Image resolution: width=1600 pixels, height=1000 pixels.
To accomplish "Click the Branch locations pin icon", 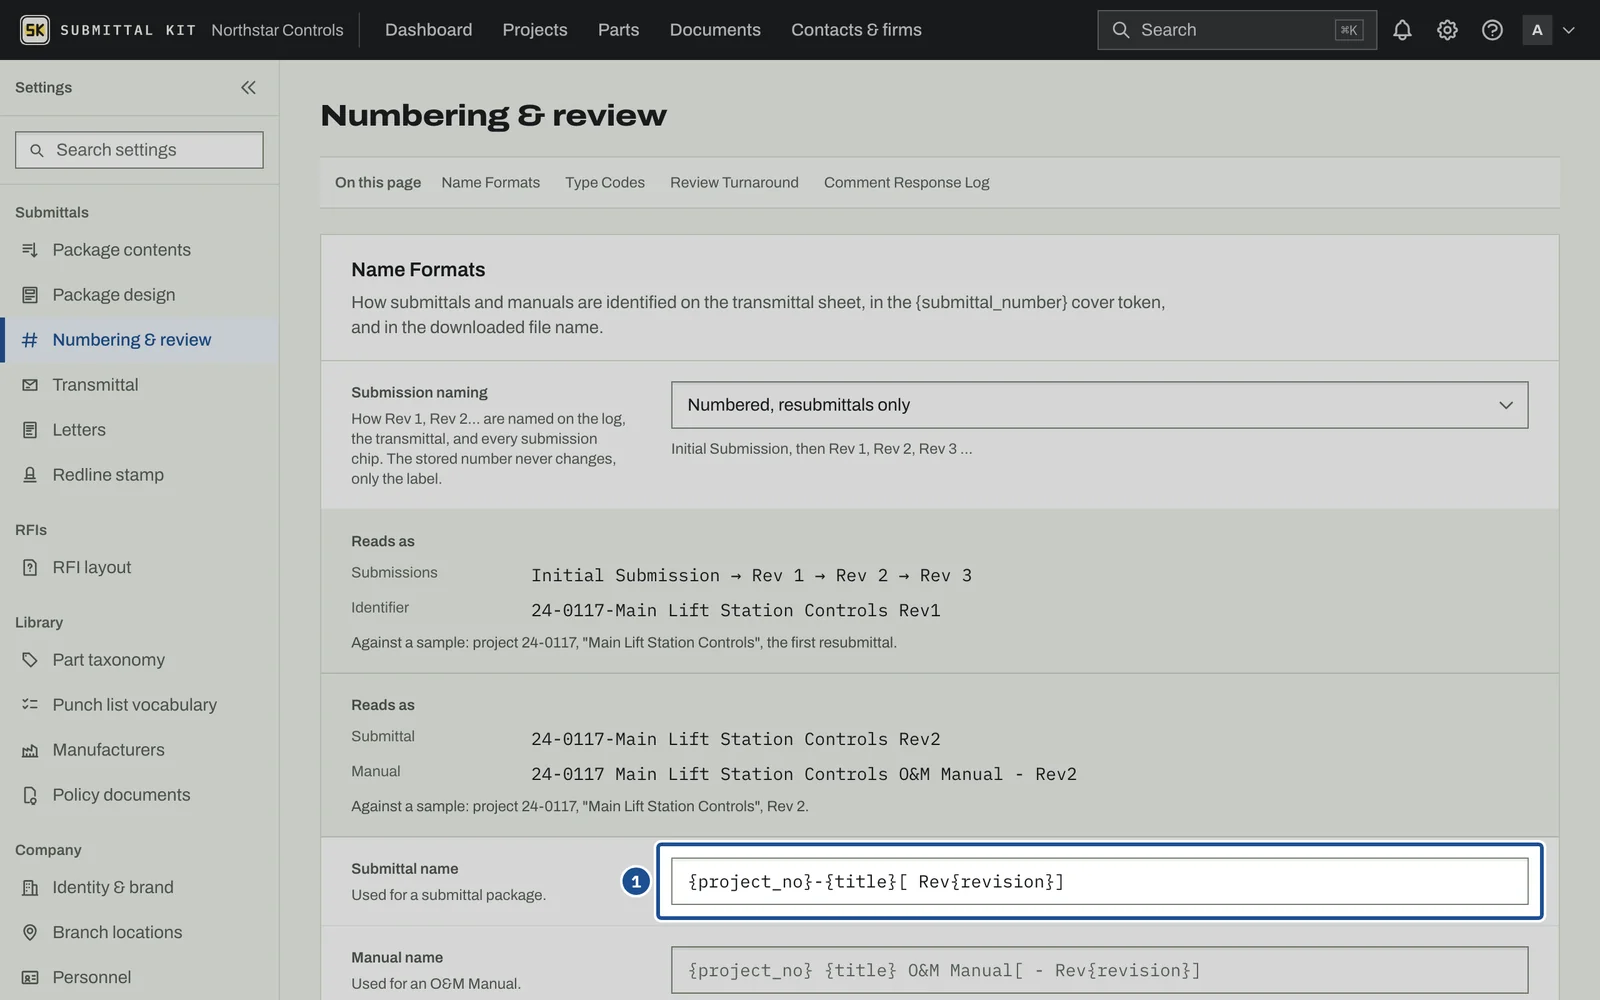I will [30, 932].
